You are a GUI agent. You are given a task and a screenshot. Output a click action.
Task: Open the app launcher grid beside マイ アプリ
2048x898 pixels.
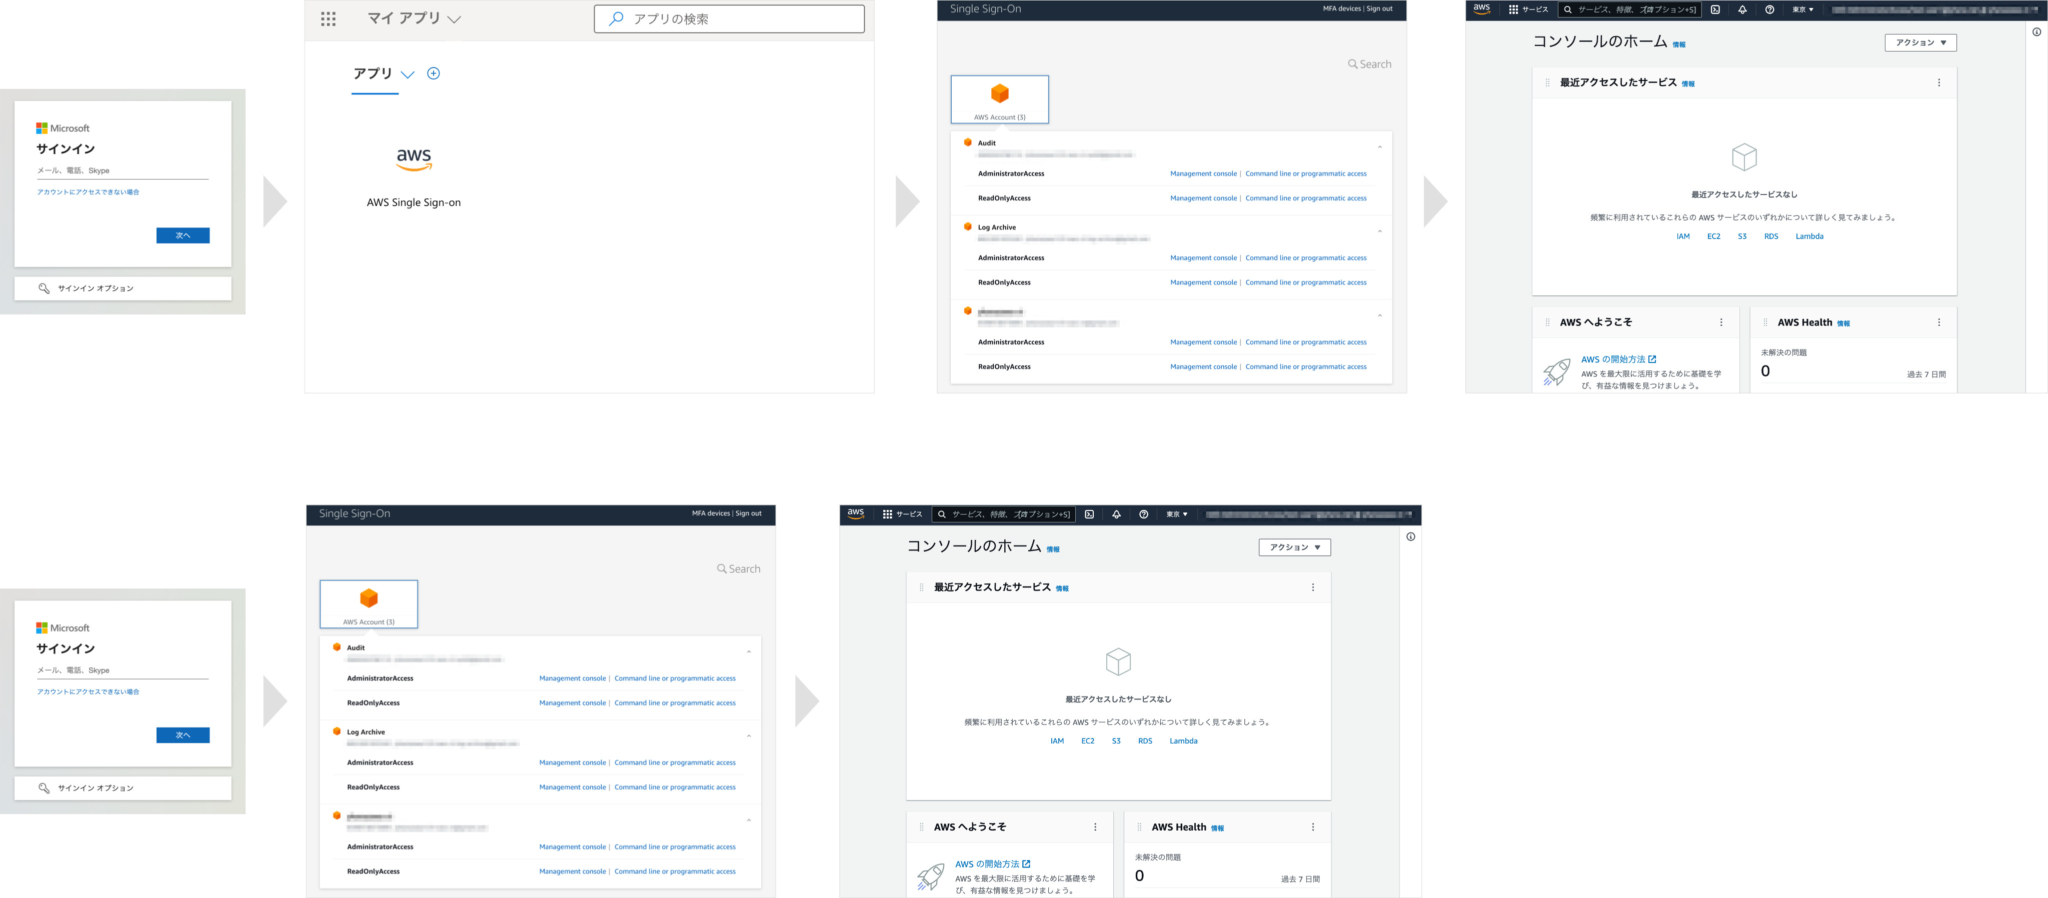[328, 19]
